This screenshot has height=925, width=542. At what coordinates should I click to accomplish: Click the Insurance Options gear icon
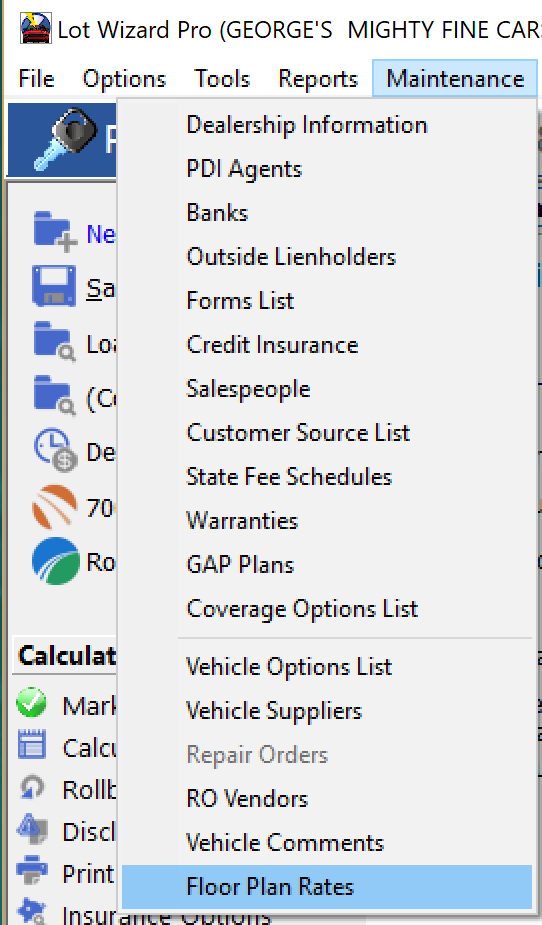tap(31, 911)
